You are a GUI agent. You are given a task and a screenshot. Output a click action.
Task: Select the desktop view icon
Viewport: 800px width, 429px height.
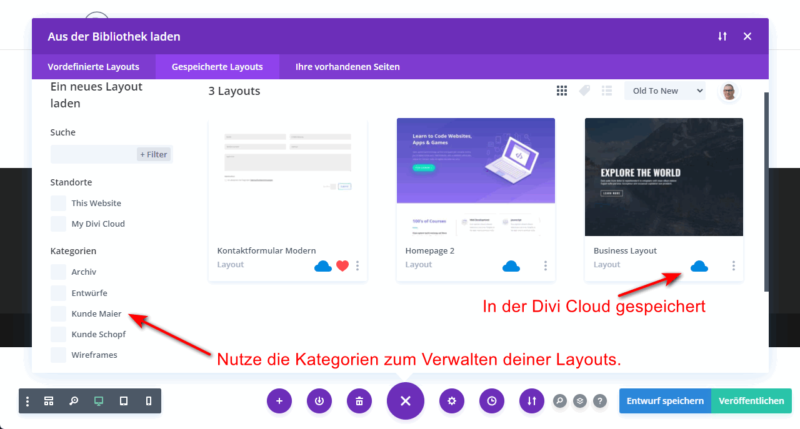[98, 401]
